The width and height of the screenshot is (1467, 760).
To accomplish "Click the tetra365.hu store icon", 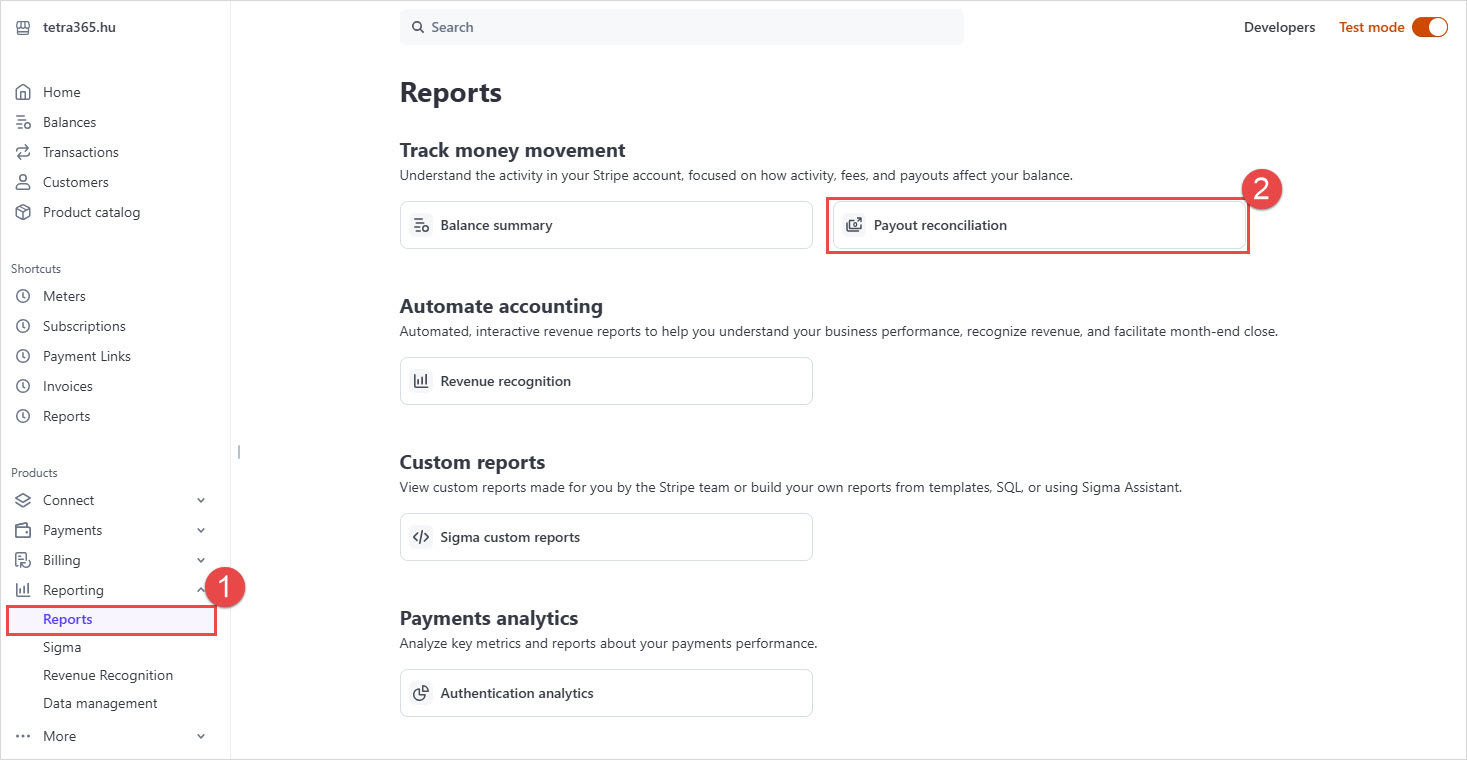I will [x=23, y=28].
